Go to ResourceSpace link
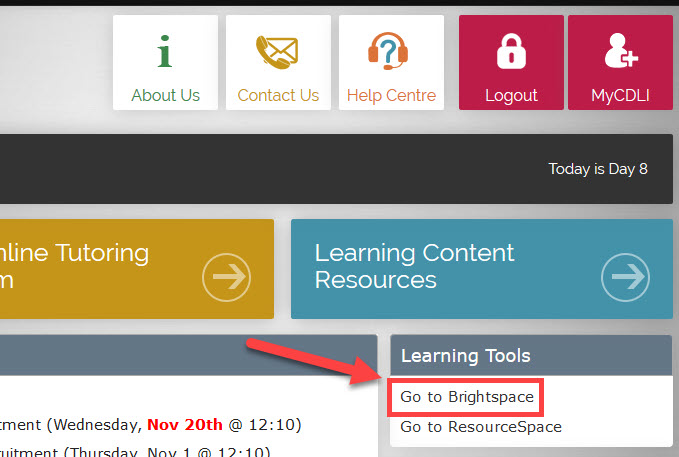This screenshot has height=457, width=679. pos(481,427)
